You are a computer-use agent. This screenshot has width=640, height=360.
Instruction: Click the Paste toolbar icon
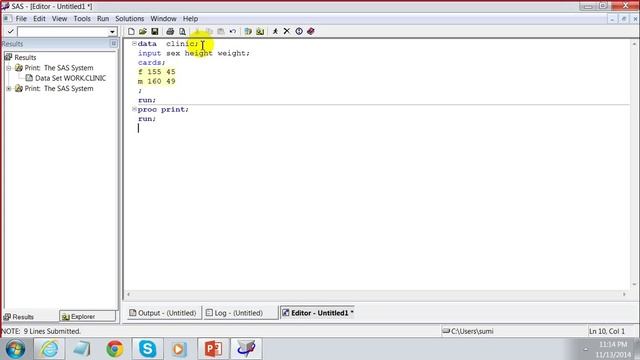point(221,31)
